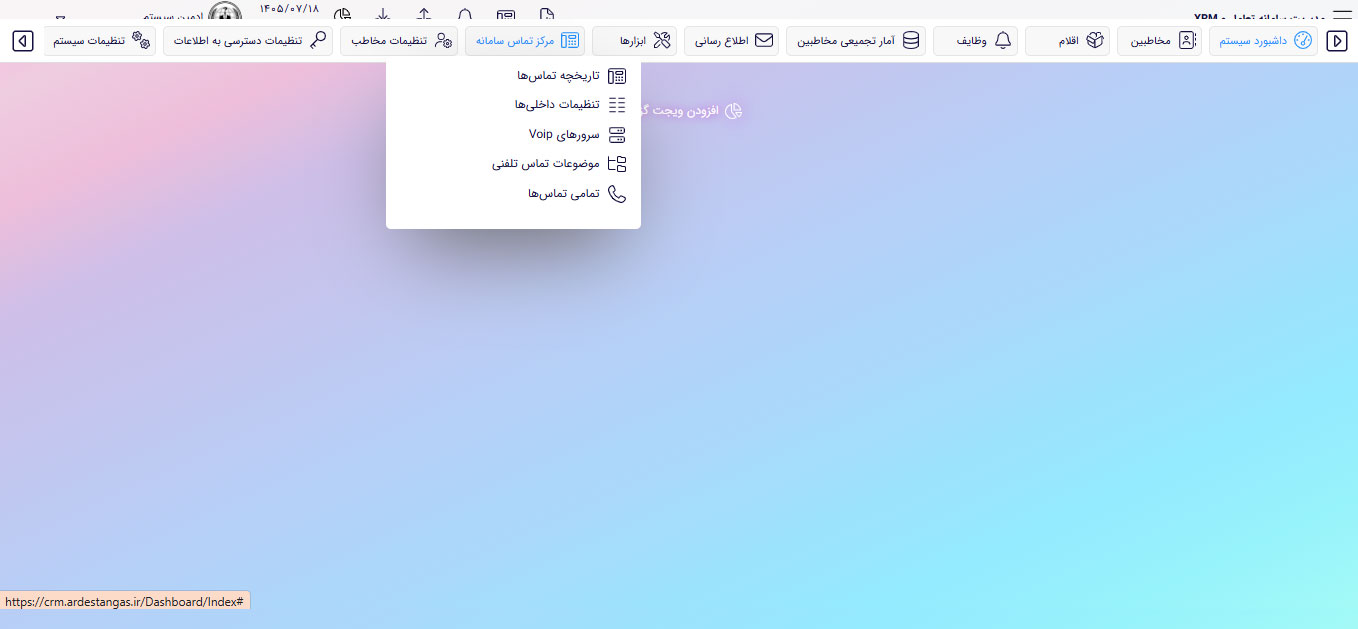Click افزودن ویجت add widget link

pyautogui.click(x=690, y=110)
